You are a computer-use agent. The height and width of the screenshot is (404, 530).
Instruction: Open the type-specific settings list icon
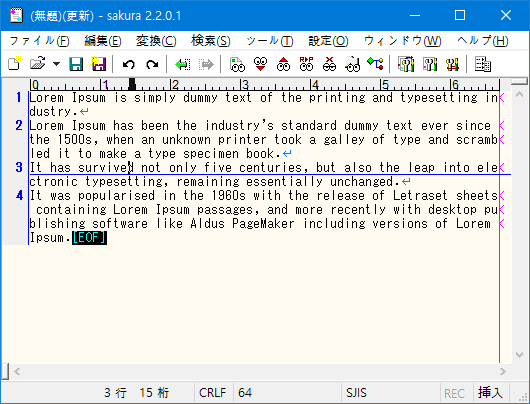click(x=406, y=64)
